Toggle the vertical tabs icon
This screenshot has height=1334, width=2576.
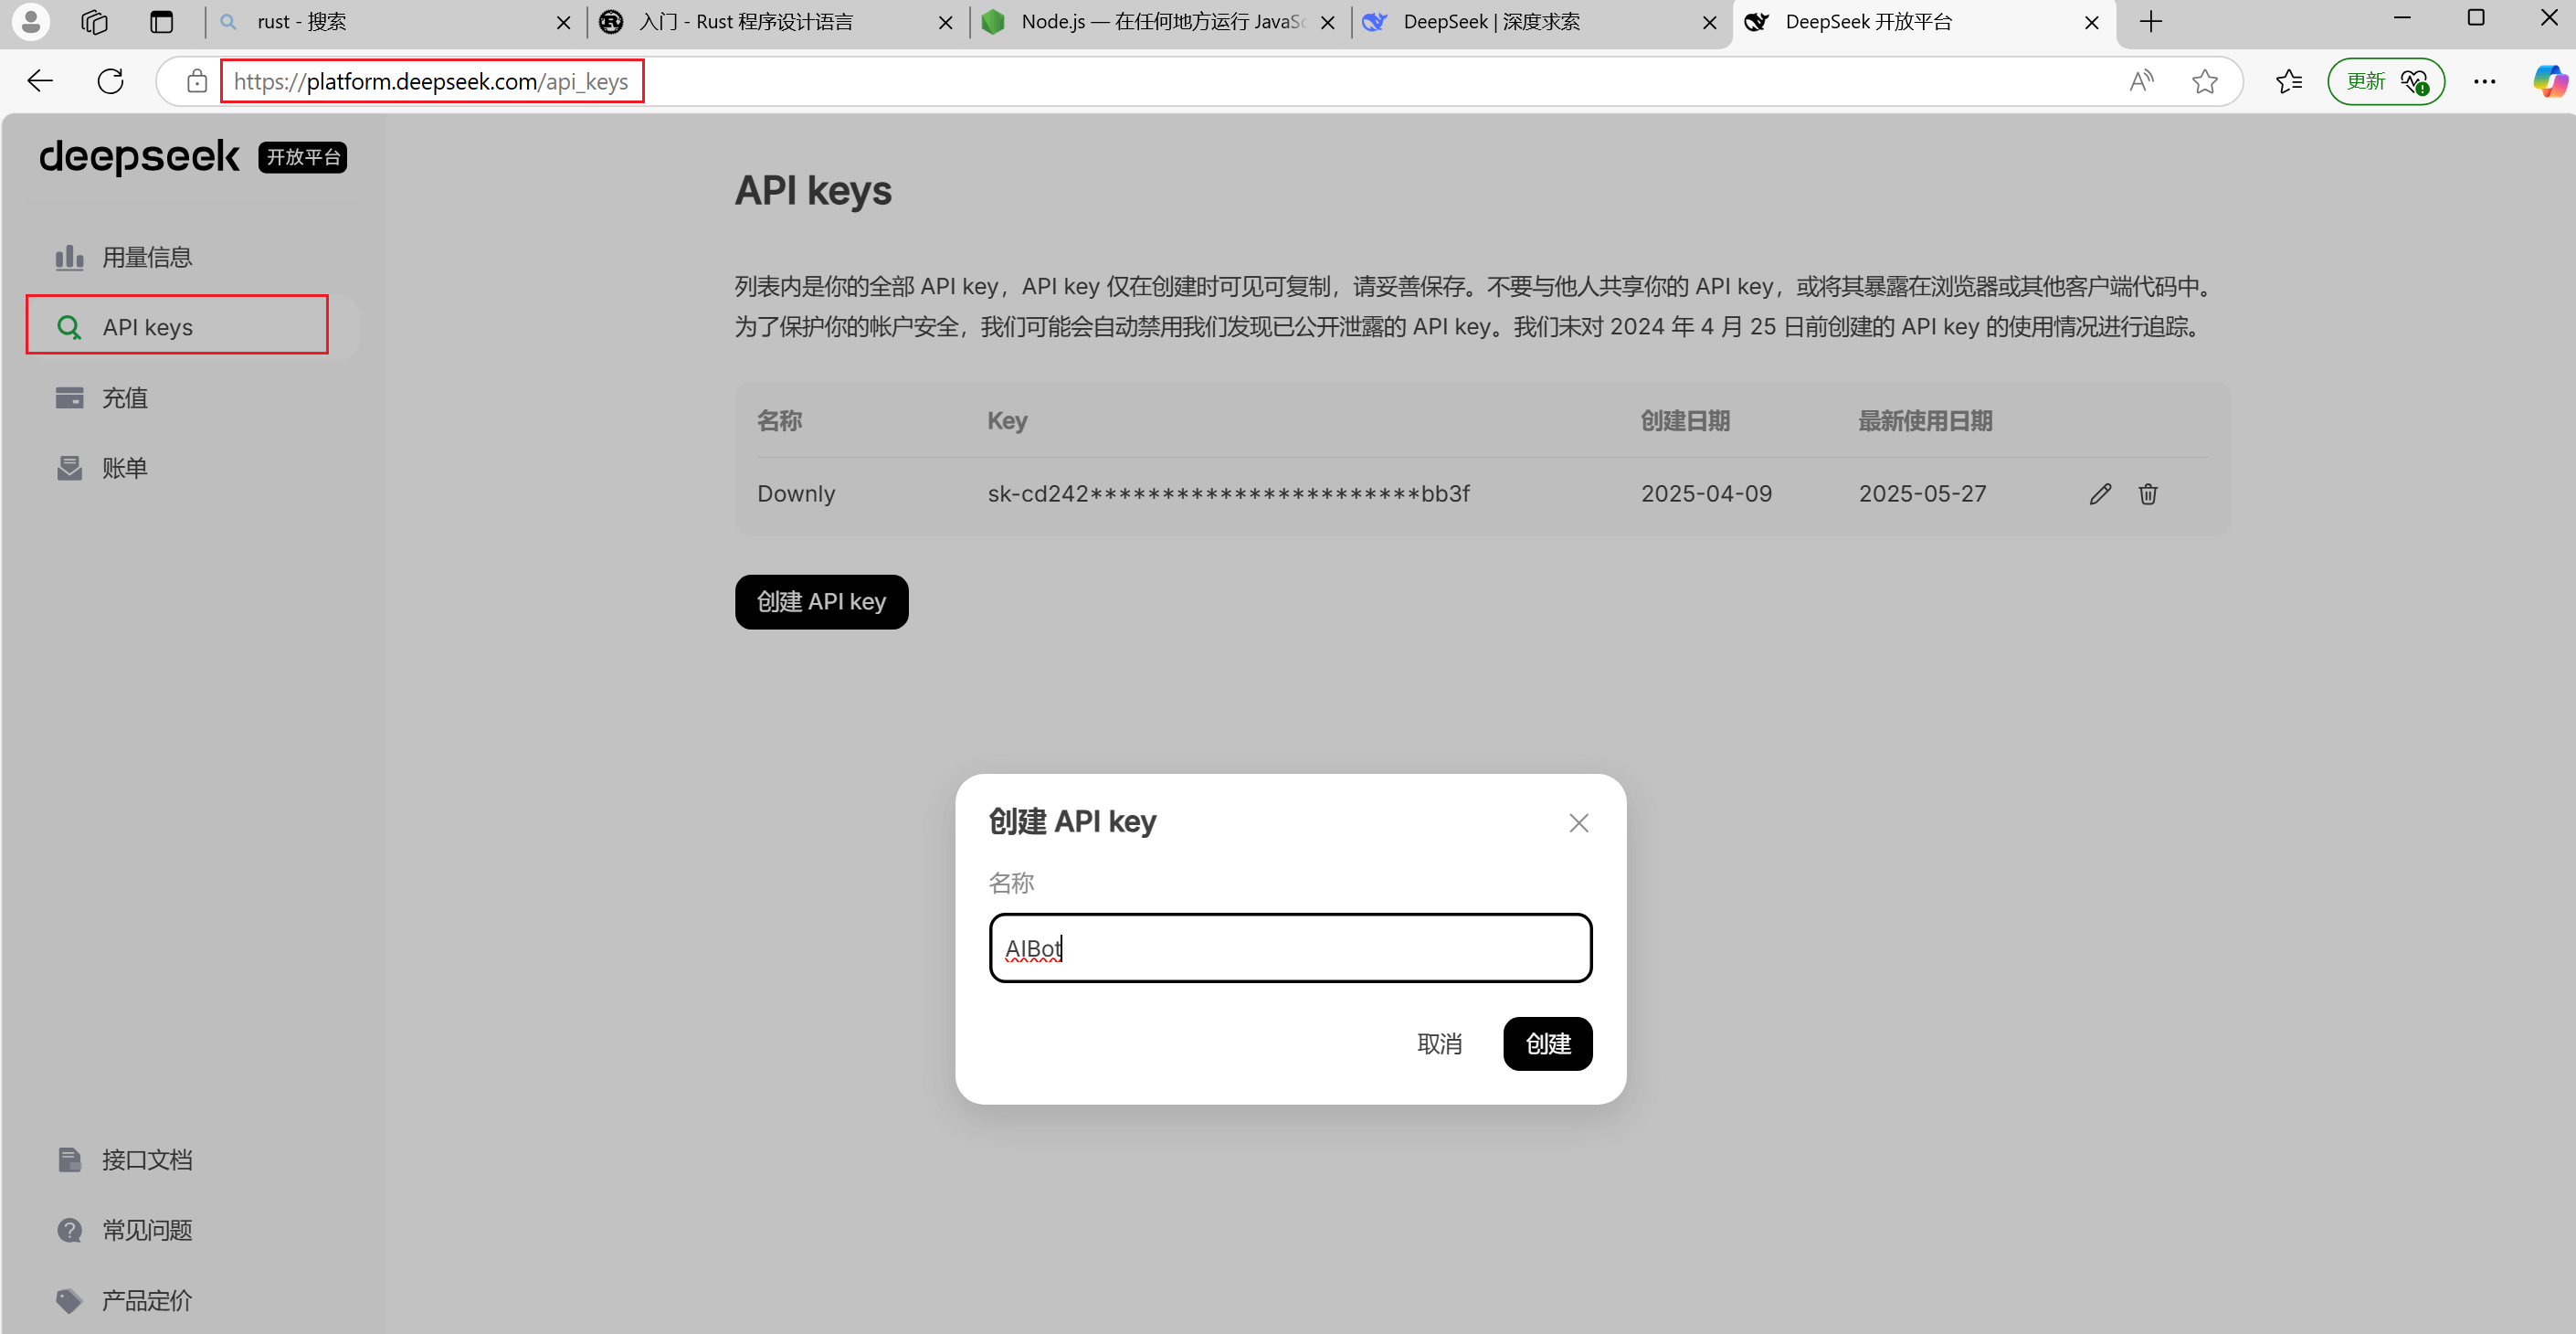(x=162, y=21)
